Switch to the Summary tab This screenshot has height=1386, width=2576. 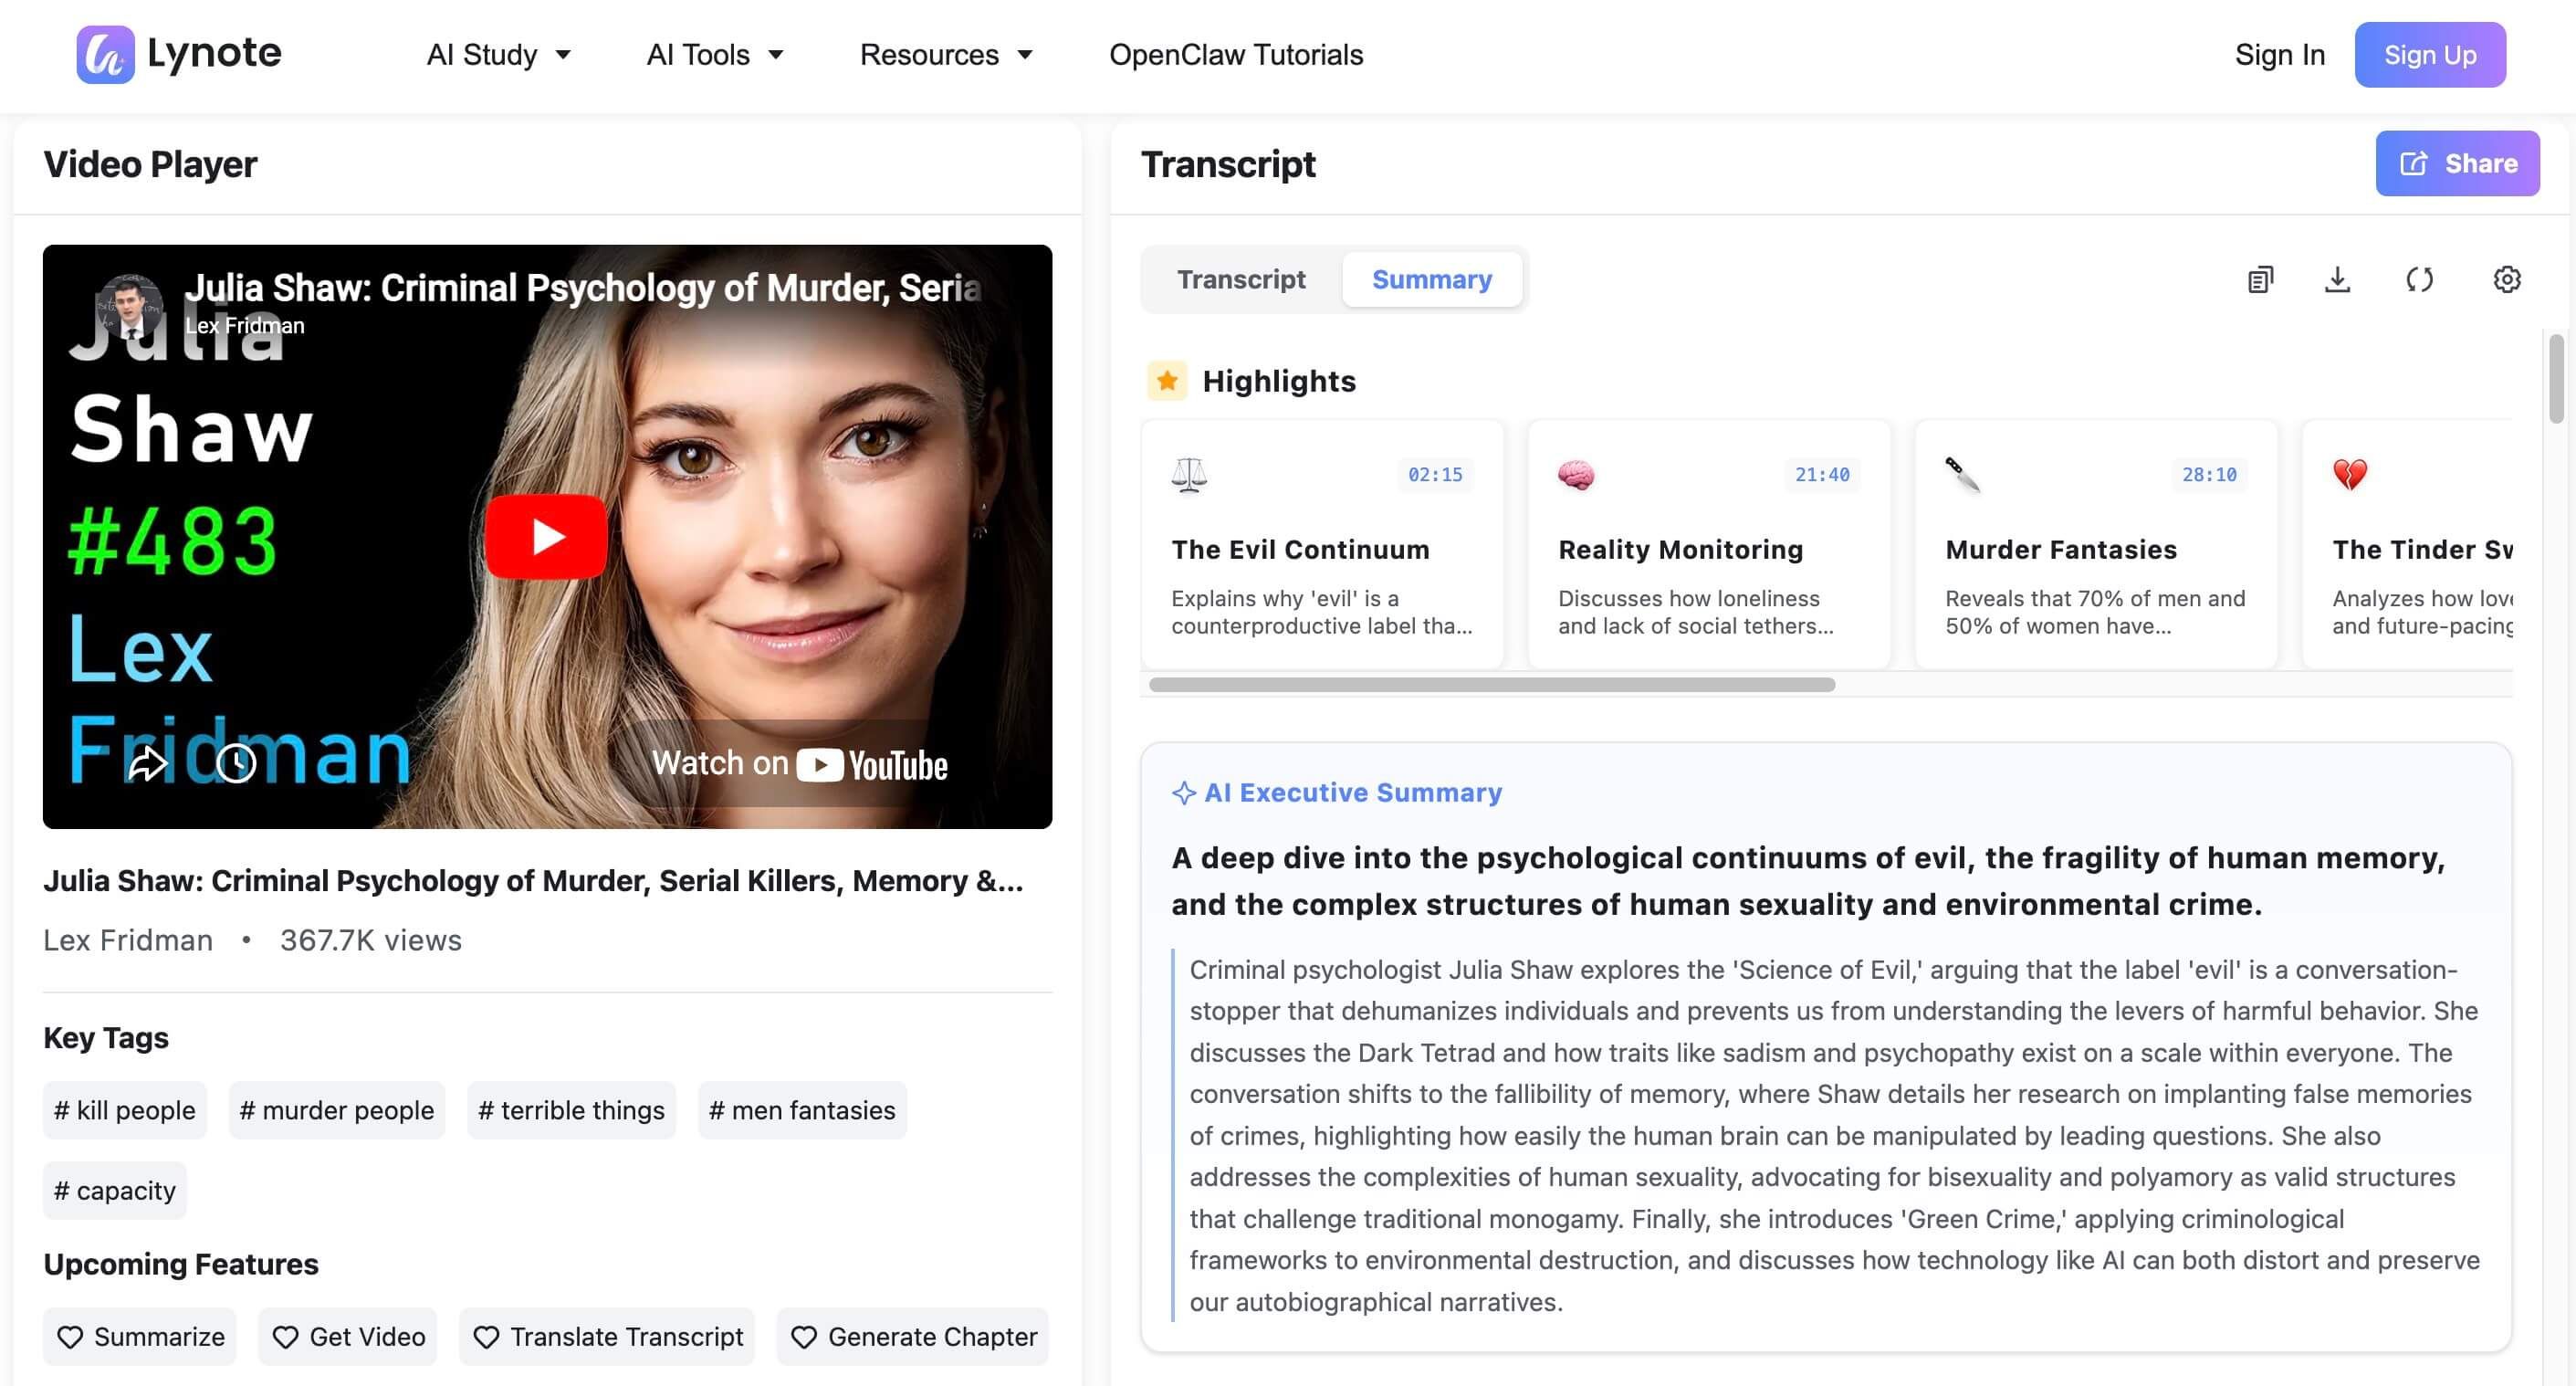tap(1432, 280)
